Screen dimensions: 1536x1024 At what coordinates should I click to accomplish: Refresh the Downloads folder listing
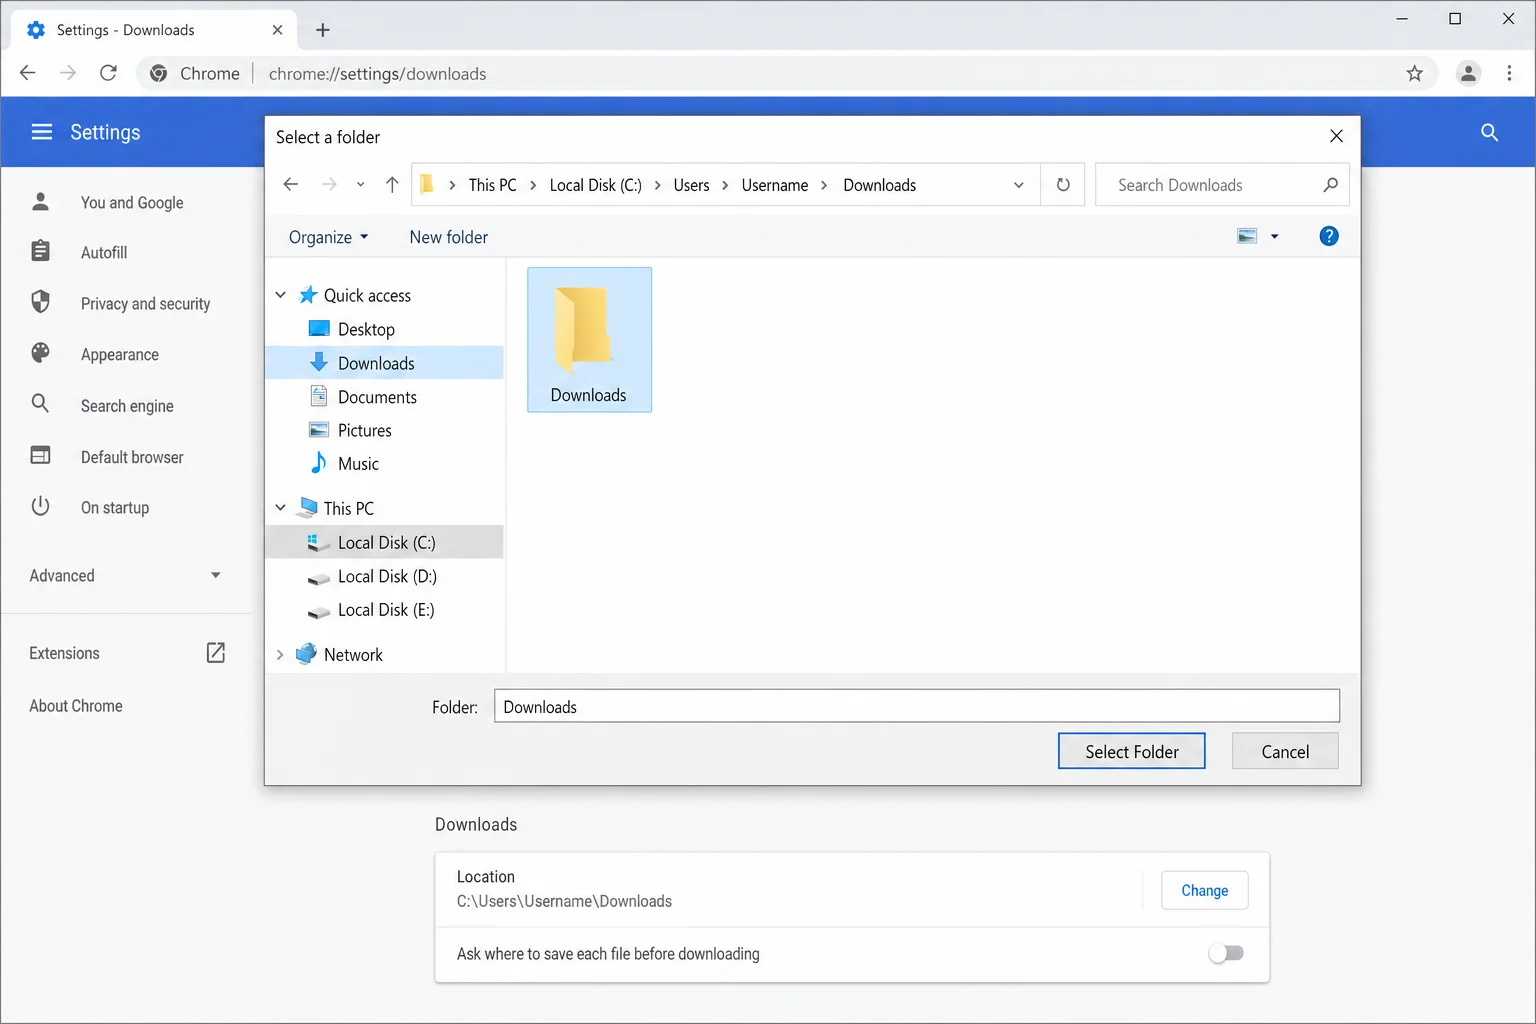click(1063, 185)
